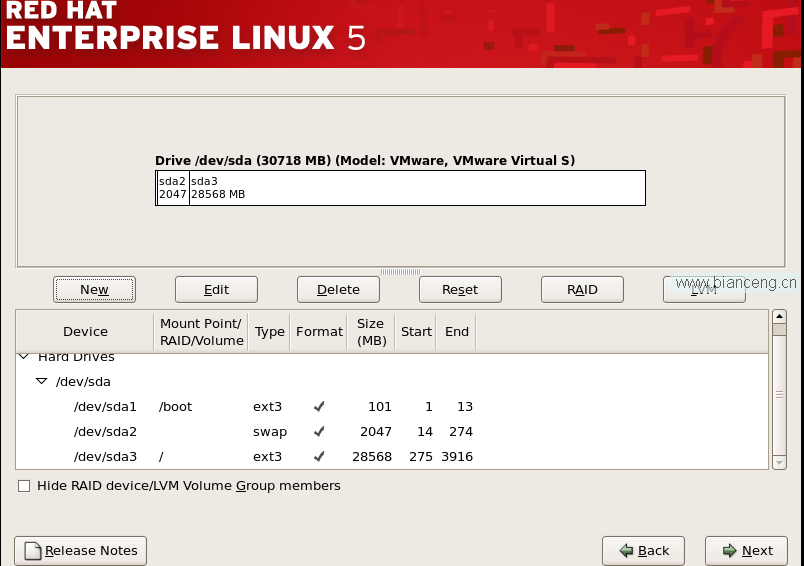The image size is (804, 566).
Task: Click the green Back arrow icon
Action: click(x=626, y=551)
